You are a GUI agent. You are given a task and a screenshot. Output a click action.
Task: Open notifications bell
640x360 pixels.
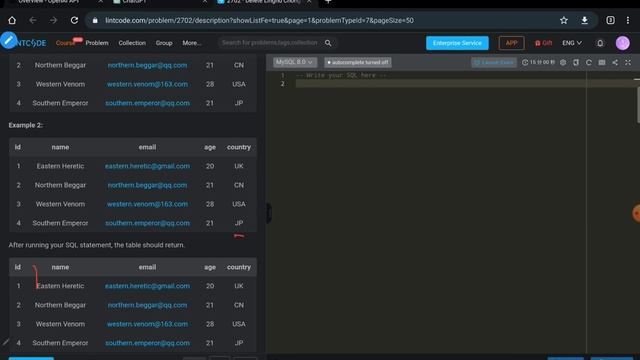click(x=600, y=43)
